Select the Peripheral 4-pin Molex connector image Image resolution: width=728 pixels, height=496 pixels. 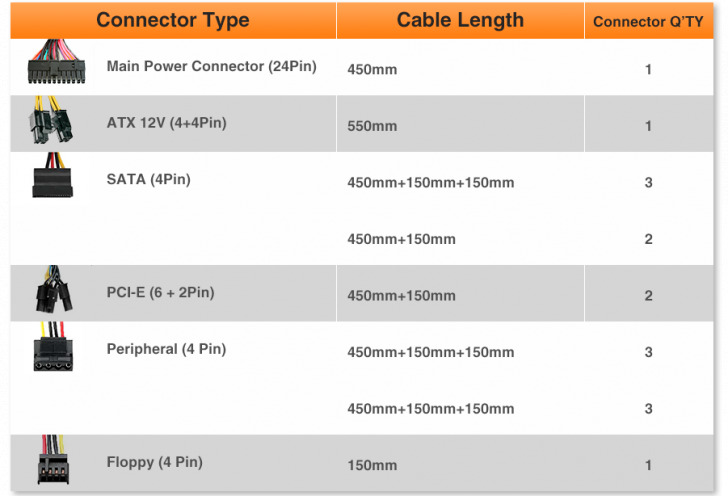point(52,348)
